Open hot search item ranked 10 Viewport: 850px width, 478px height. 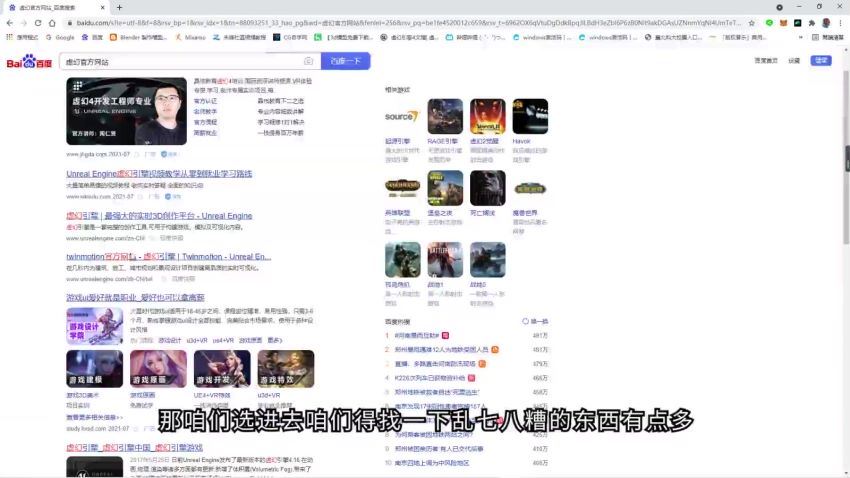432,463
